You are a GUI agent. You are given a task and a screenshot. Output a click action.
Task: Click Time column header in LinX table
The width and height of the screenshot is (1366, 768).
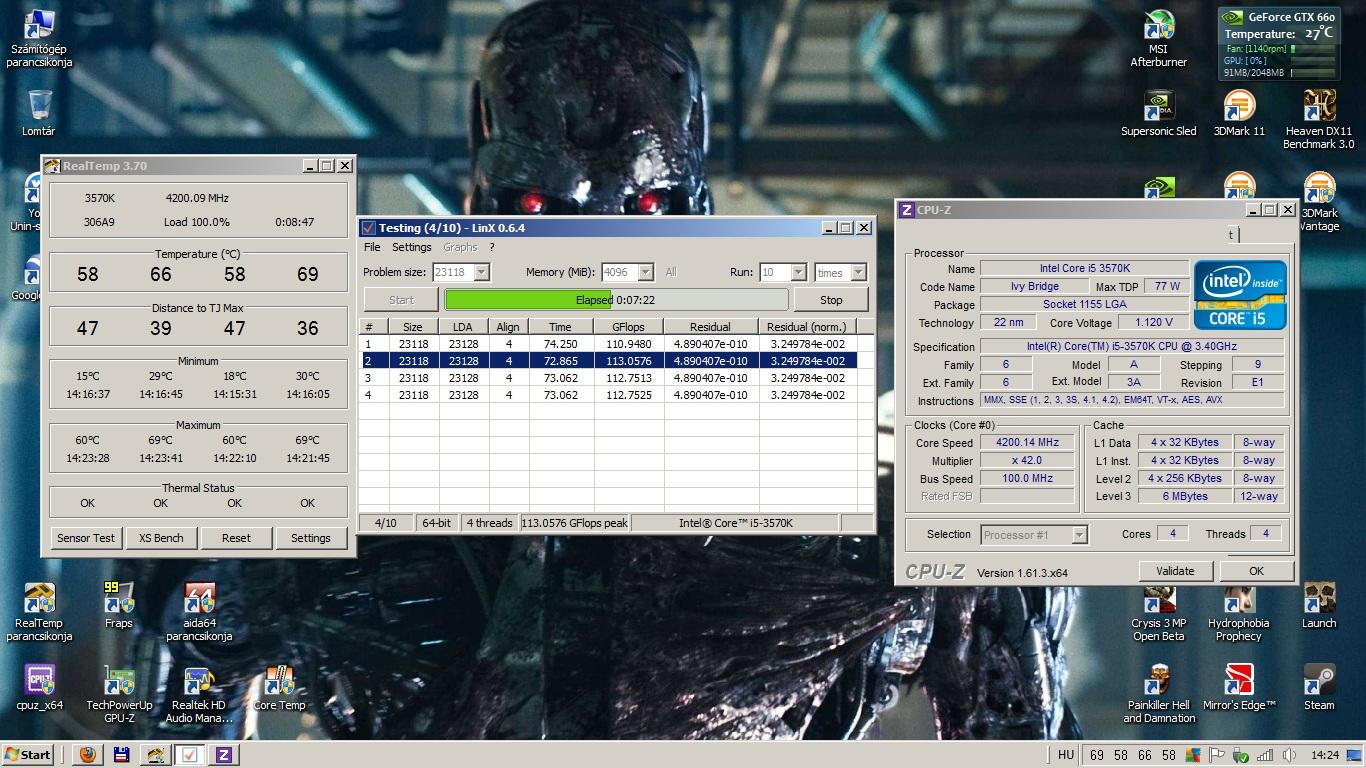pos(560,327)
